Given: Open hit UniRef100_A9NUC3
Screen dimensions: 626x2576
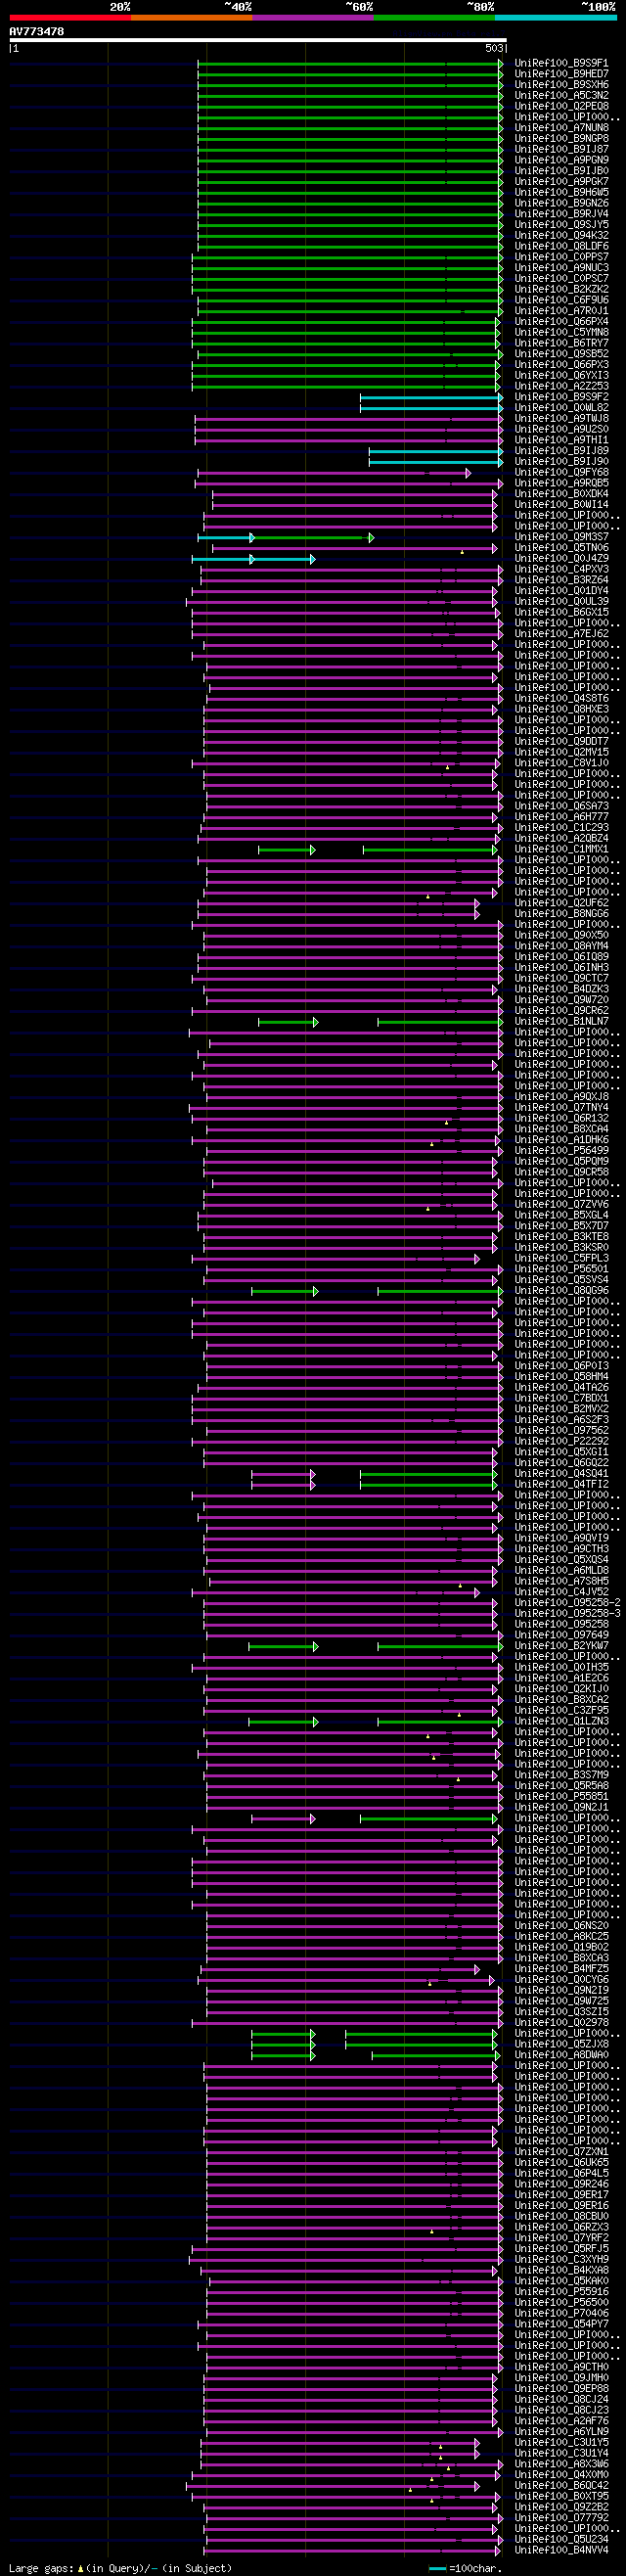Looking at the screenshot, I should tap(561, 268).
